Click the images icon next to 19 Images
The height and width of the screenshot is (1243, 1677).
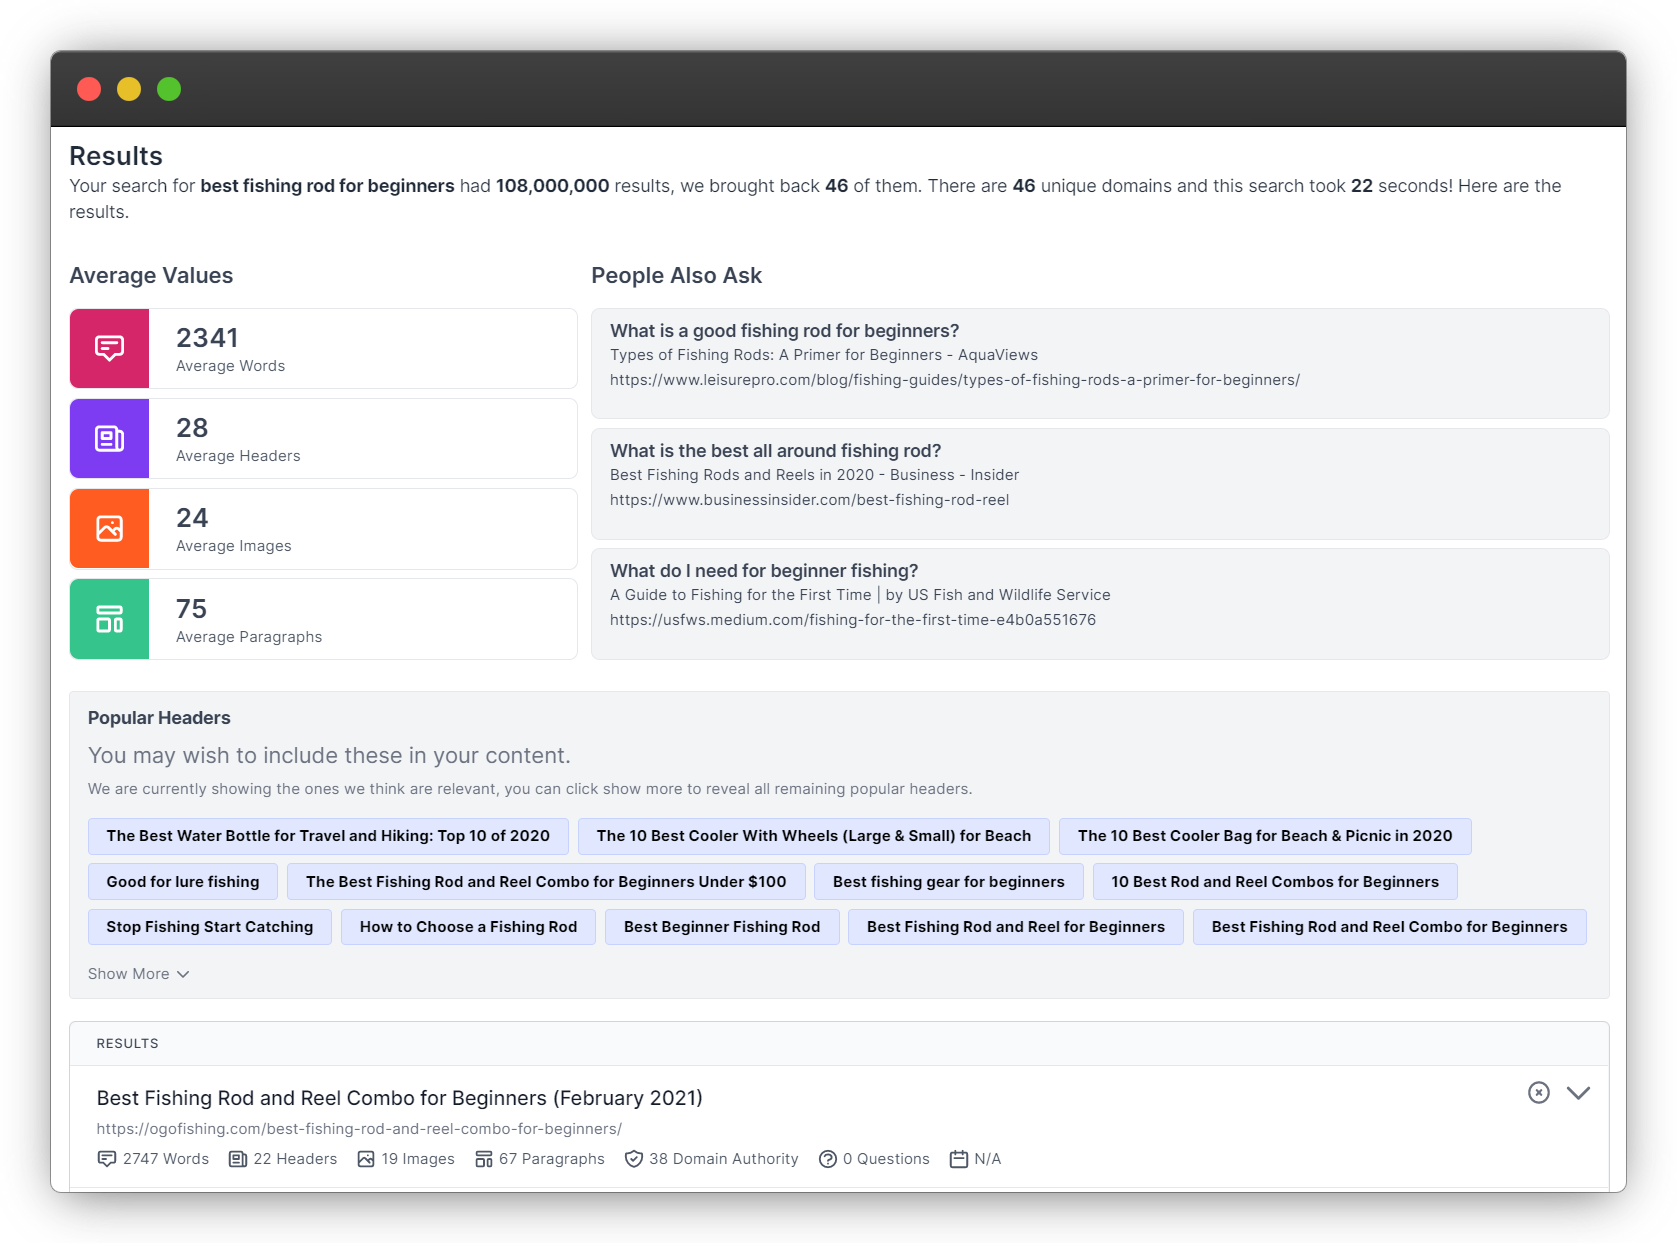[x=366, y=1158]
